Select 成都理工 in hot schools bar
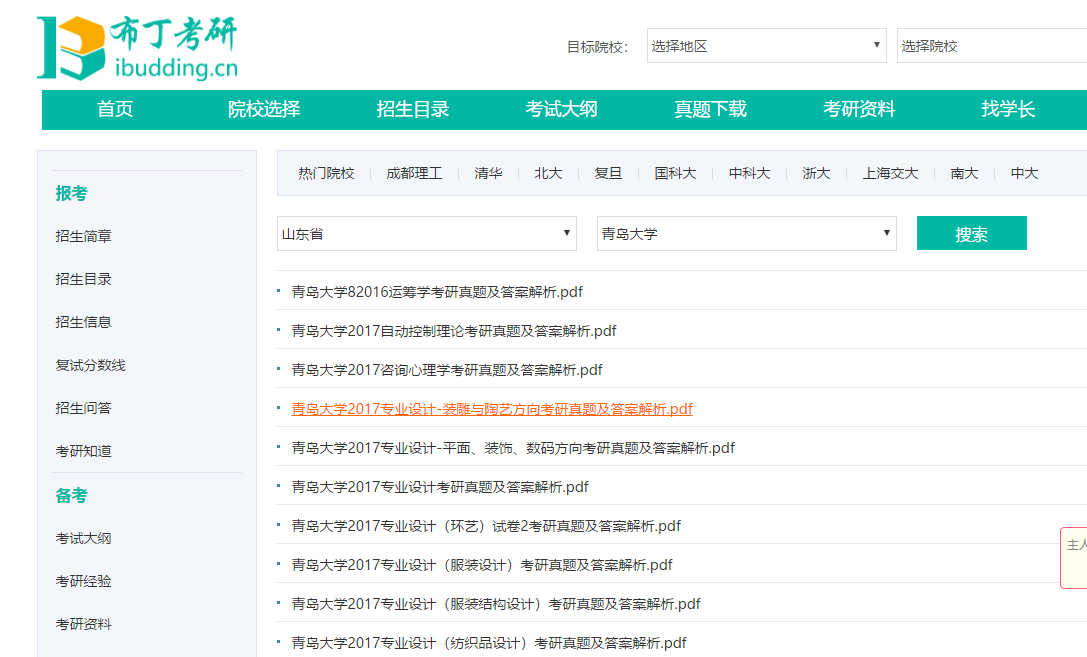1087x657 pixels. (415, 173)
